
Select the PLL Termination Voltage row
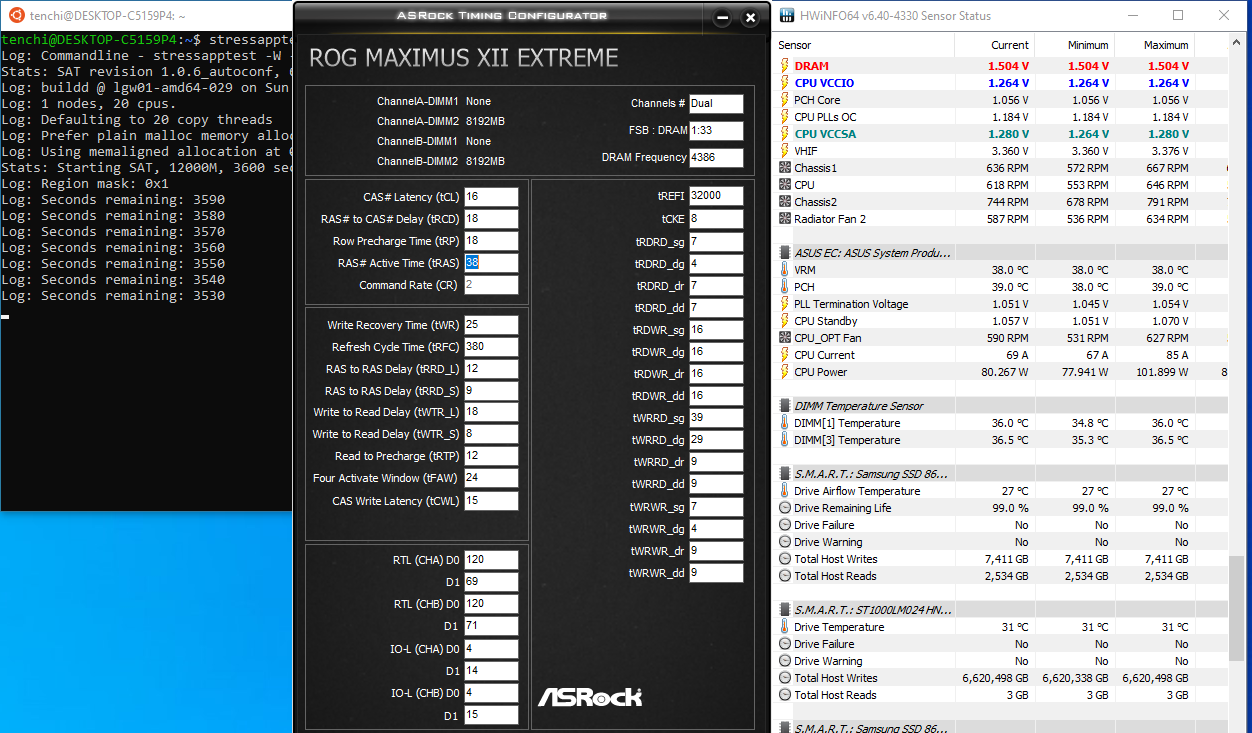coord(1002,304)
